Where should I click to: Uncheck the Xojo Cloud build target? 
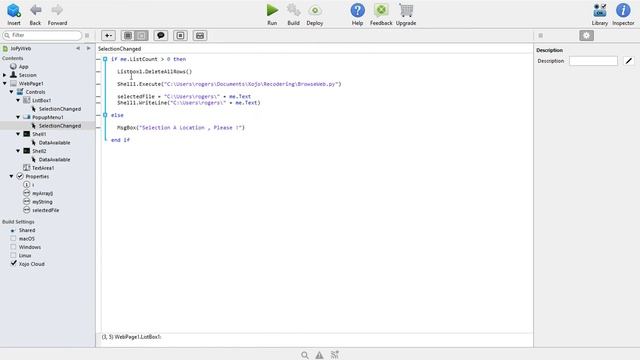pyautogui.click(x=13, y=263)
